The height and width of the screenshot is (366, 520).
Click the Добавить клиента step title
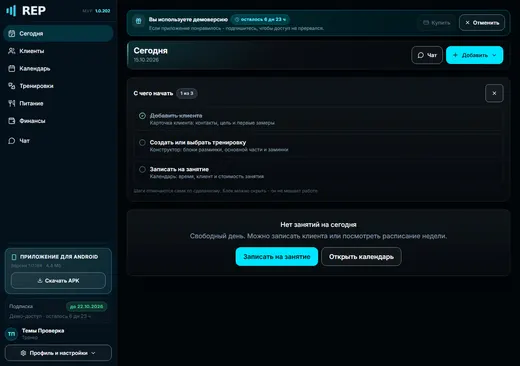(176, 116)
